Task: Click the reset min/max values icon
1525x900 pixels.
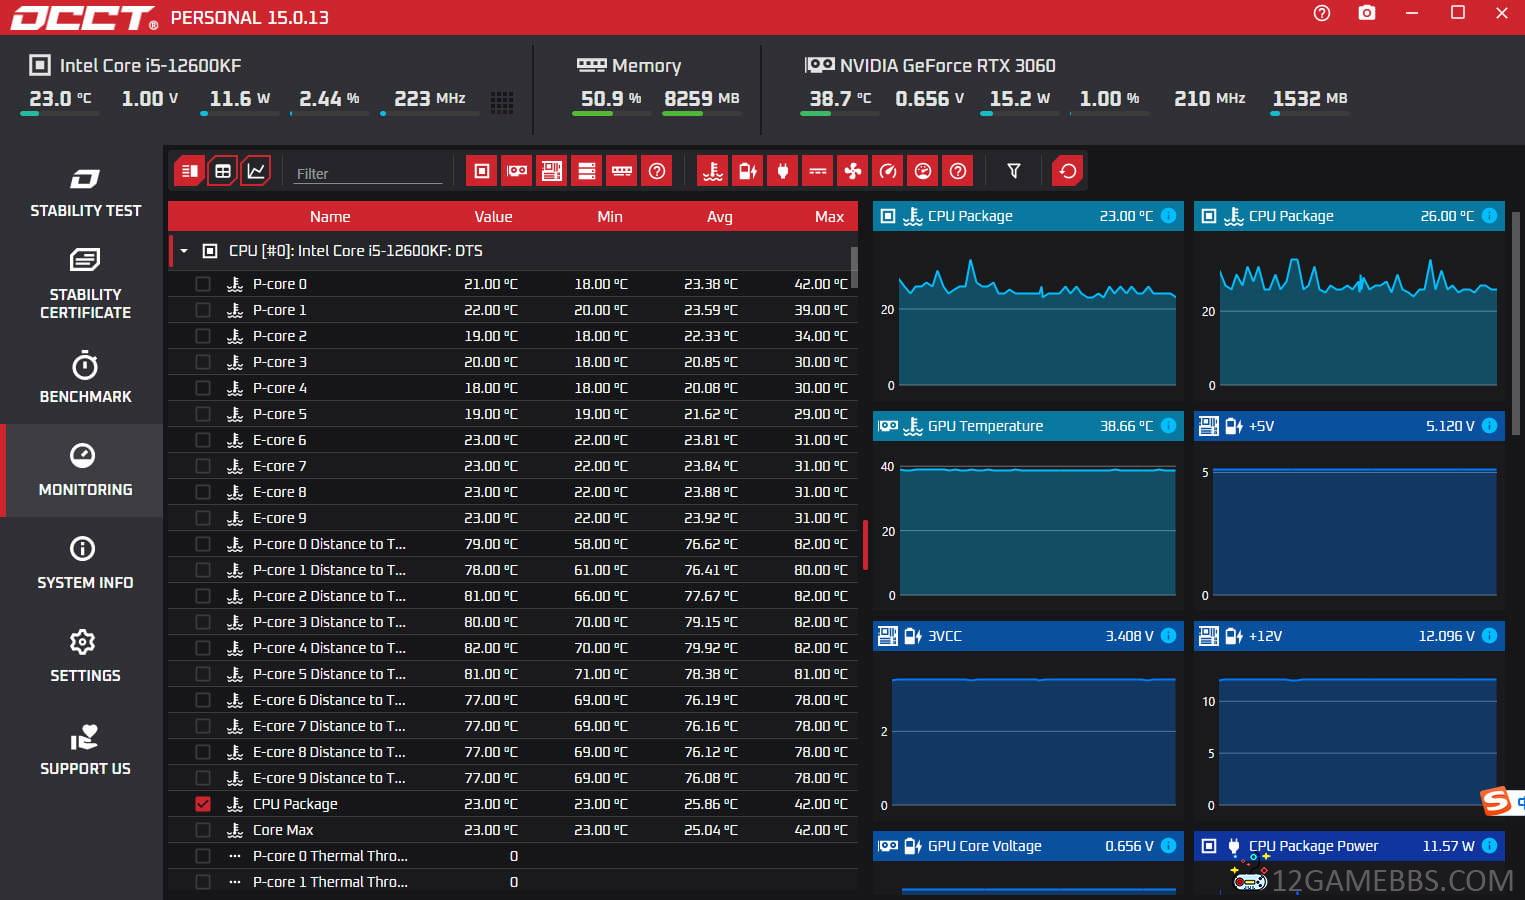Action: [1068, 171]
